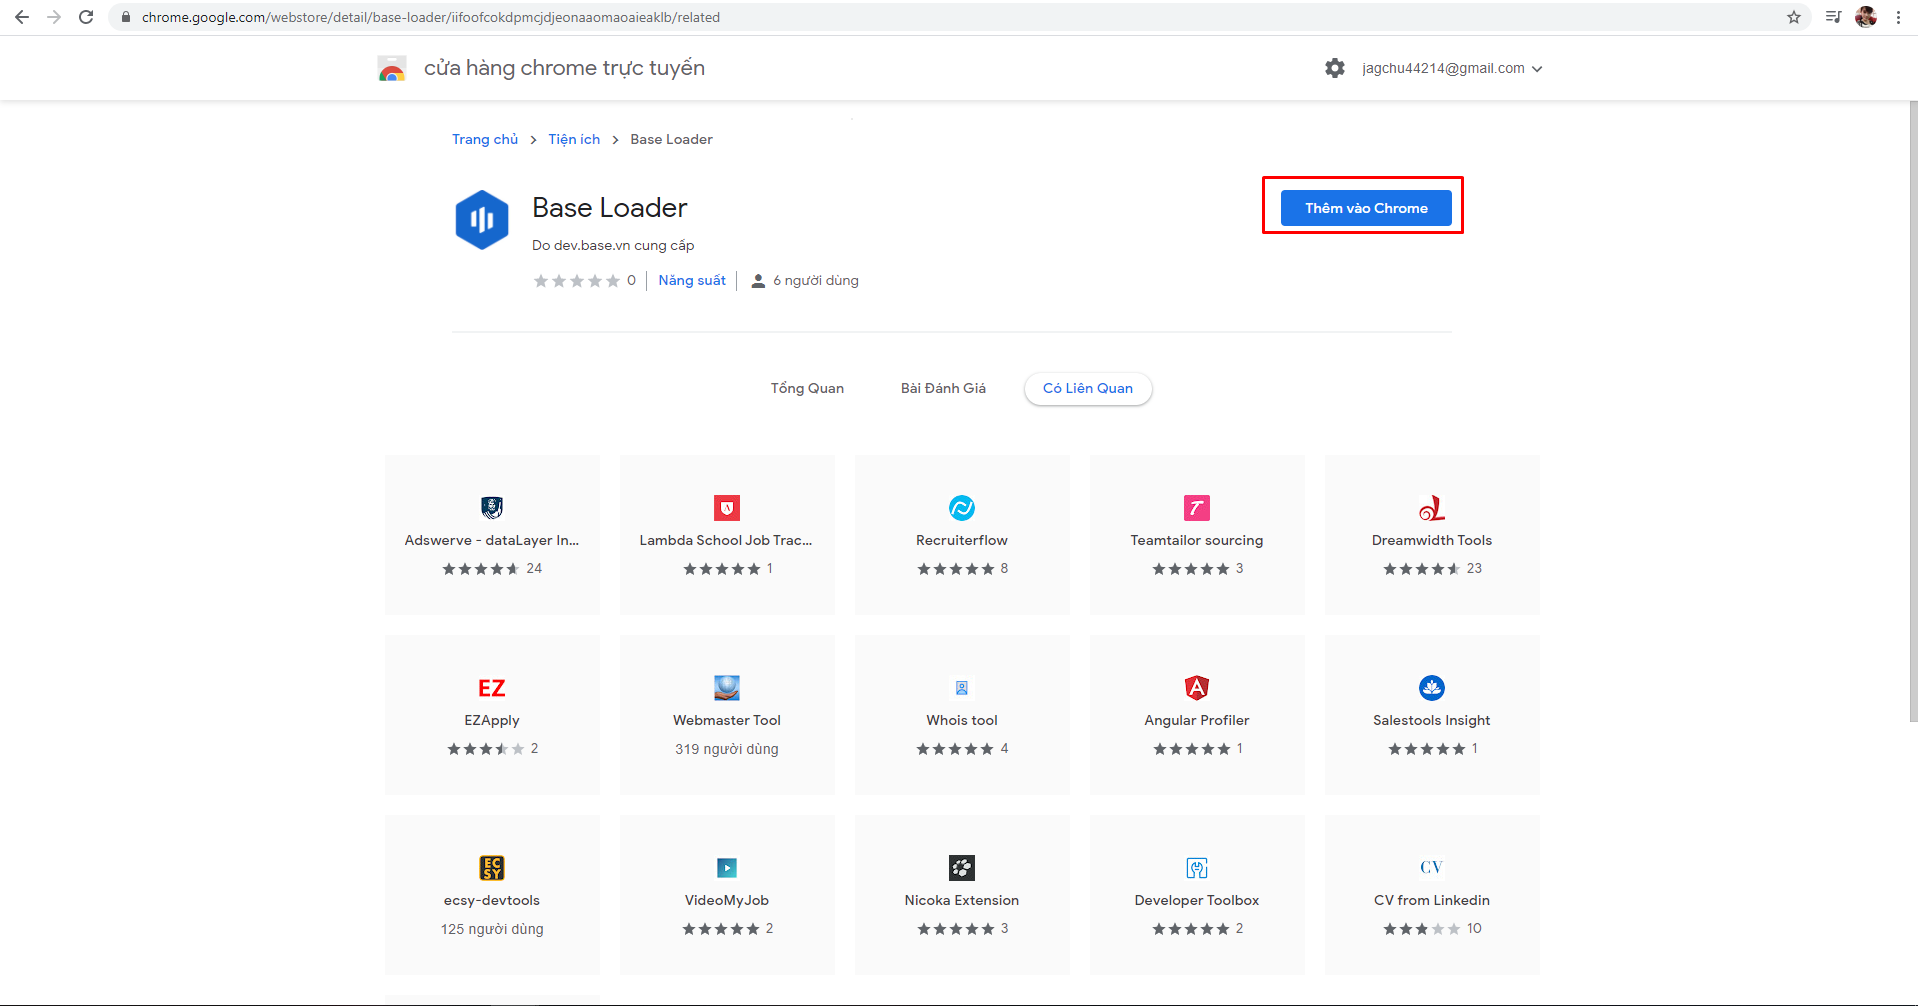Click the browser back arrow
This screenshot has height=1006, width=1918.
22,17
